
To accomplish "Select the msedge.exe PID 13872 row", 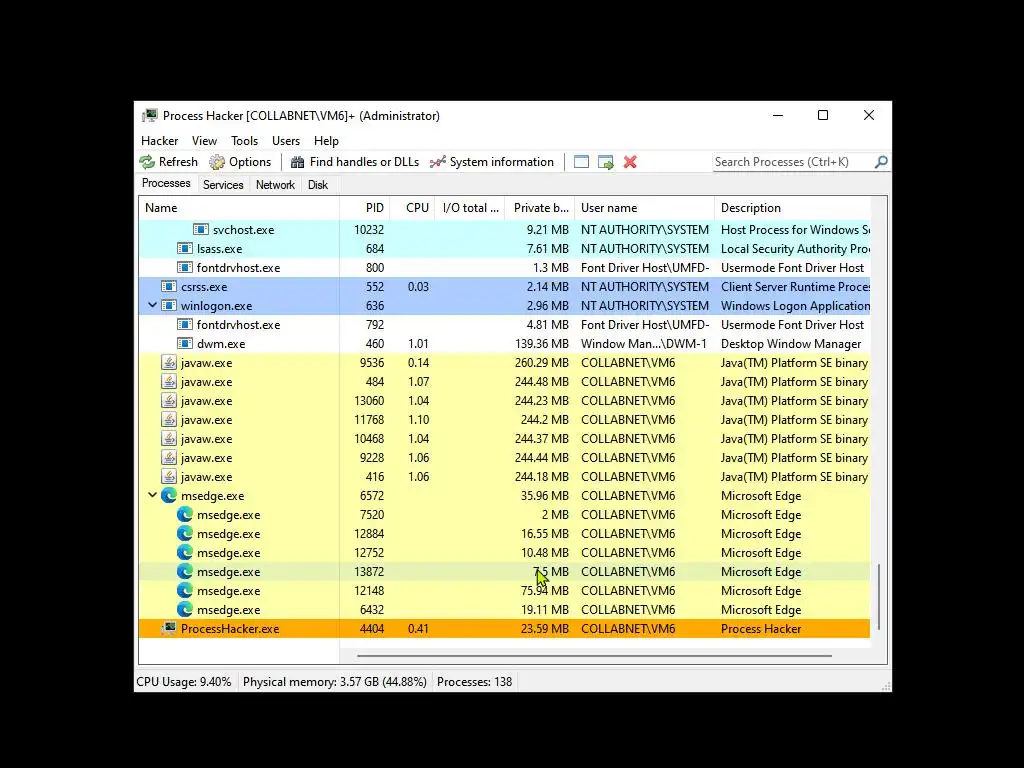I will pyautogui.click(x=504, y=571).
